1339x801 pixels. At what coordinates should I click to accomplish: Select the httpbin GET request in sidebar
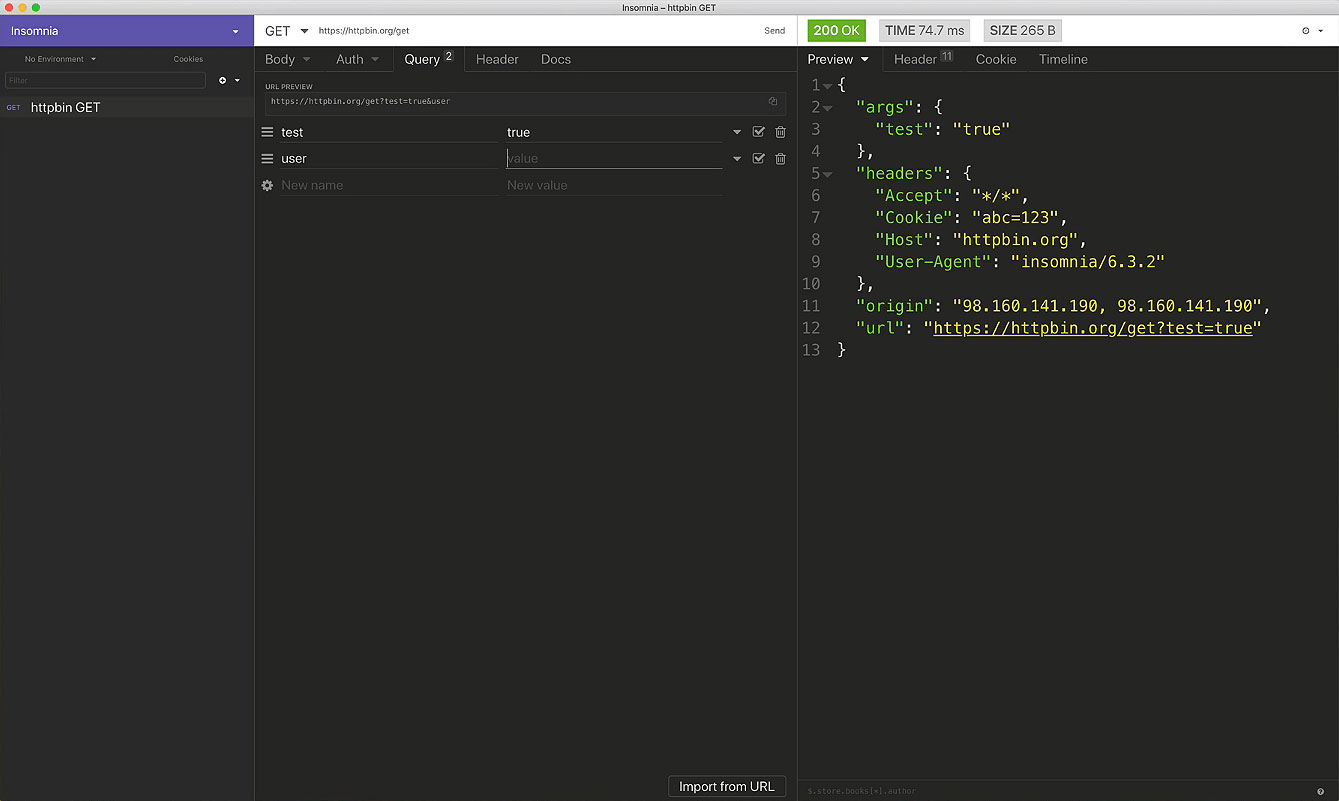[x=127, y=107]
